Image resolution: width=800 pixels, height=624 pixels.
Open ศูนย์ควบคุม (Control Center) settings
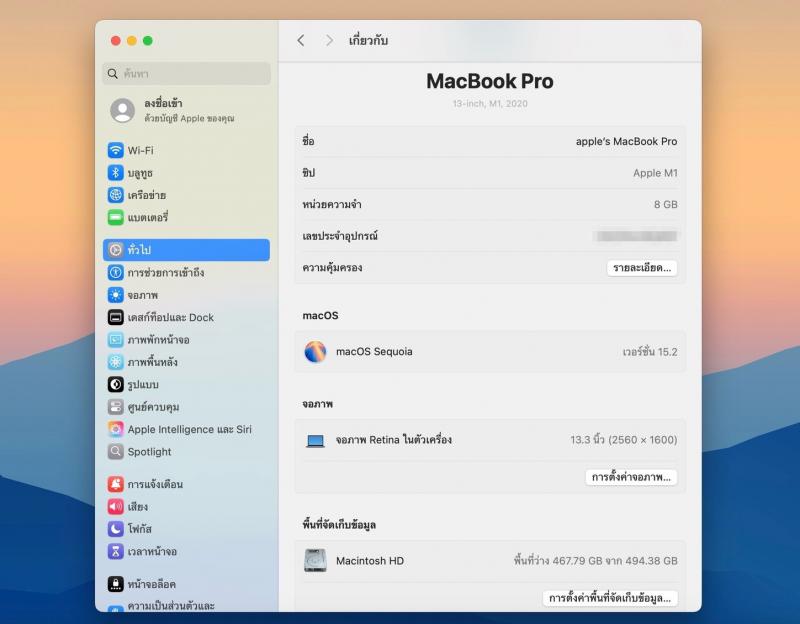coord(186,407)
